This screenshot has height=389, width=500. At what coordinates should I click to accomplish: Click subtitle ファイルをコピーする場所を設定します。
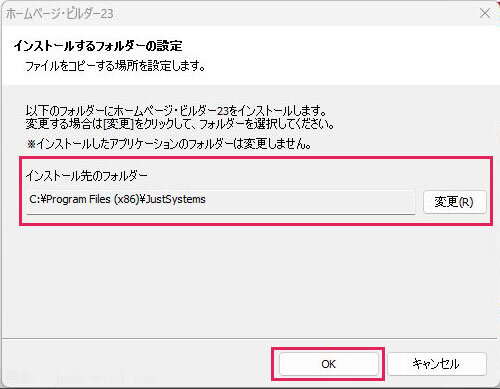(x=116, y=66)
